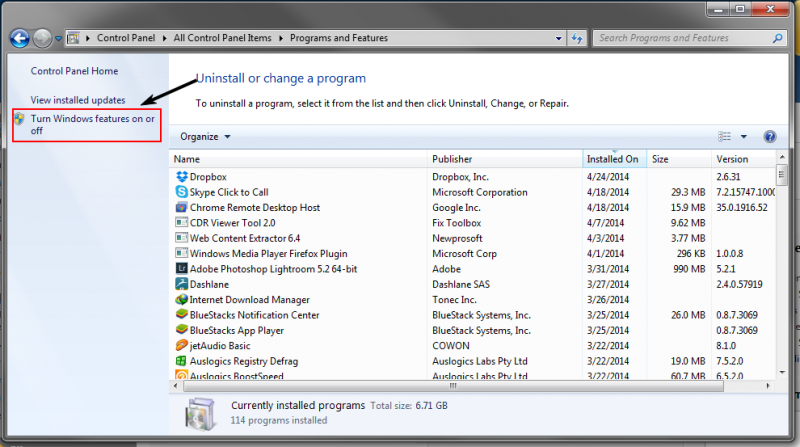Click 990 MB size cell
800x447 pixels.
[x=689, y=269]
